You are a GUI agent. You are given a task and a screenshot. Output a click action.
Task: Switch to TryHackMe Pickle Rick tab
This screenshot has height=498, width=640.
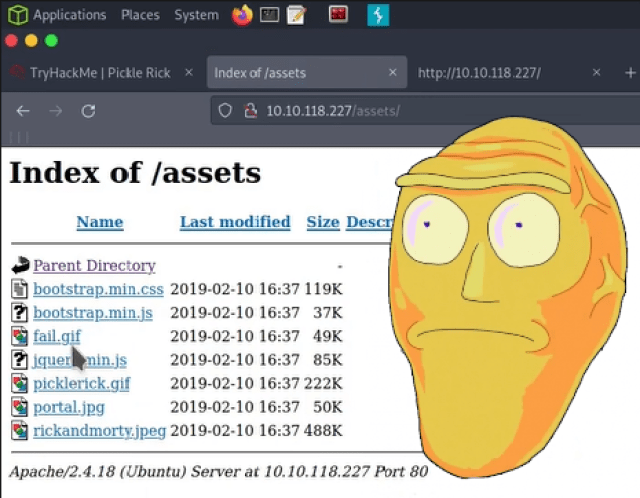pos(100,73)
